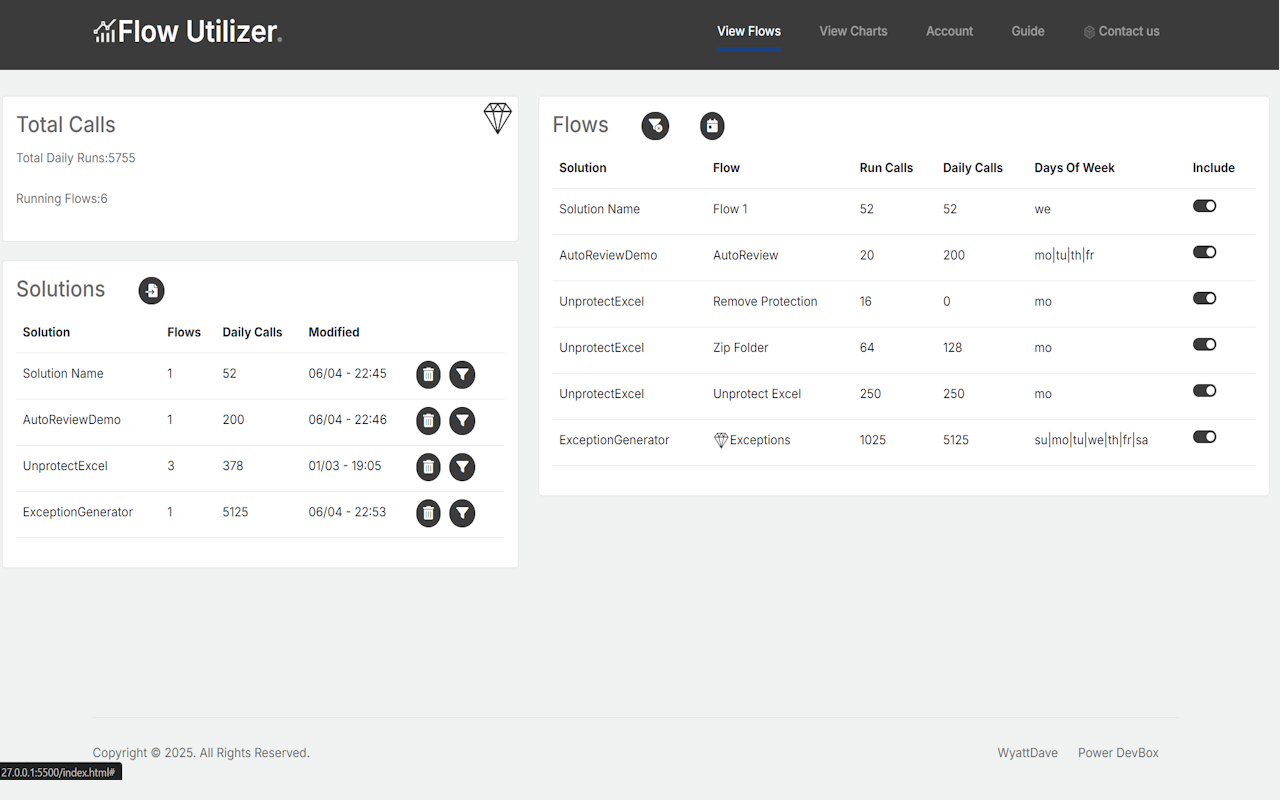
Task: Click the clear filter icon beside Flows
Action: click(655, 126)
